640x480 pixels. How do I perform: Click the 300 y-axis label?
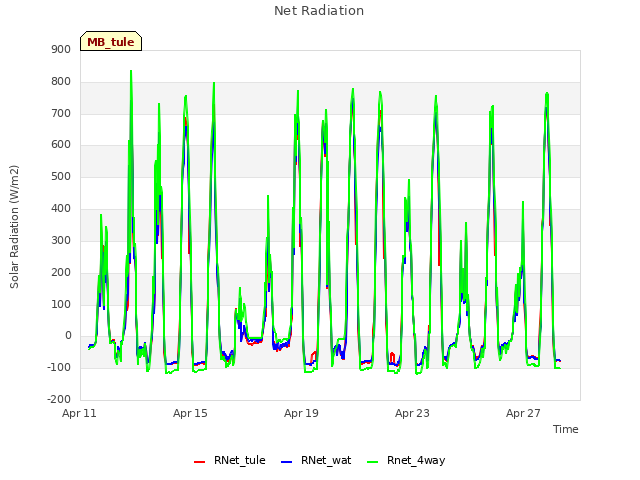[61, 240]
